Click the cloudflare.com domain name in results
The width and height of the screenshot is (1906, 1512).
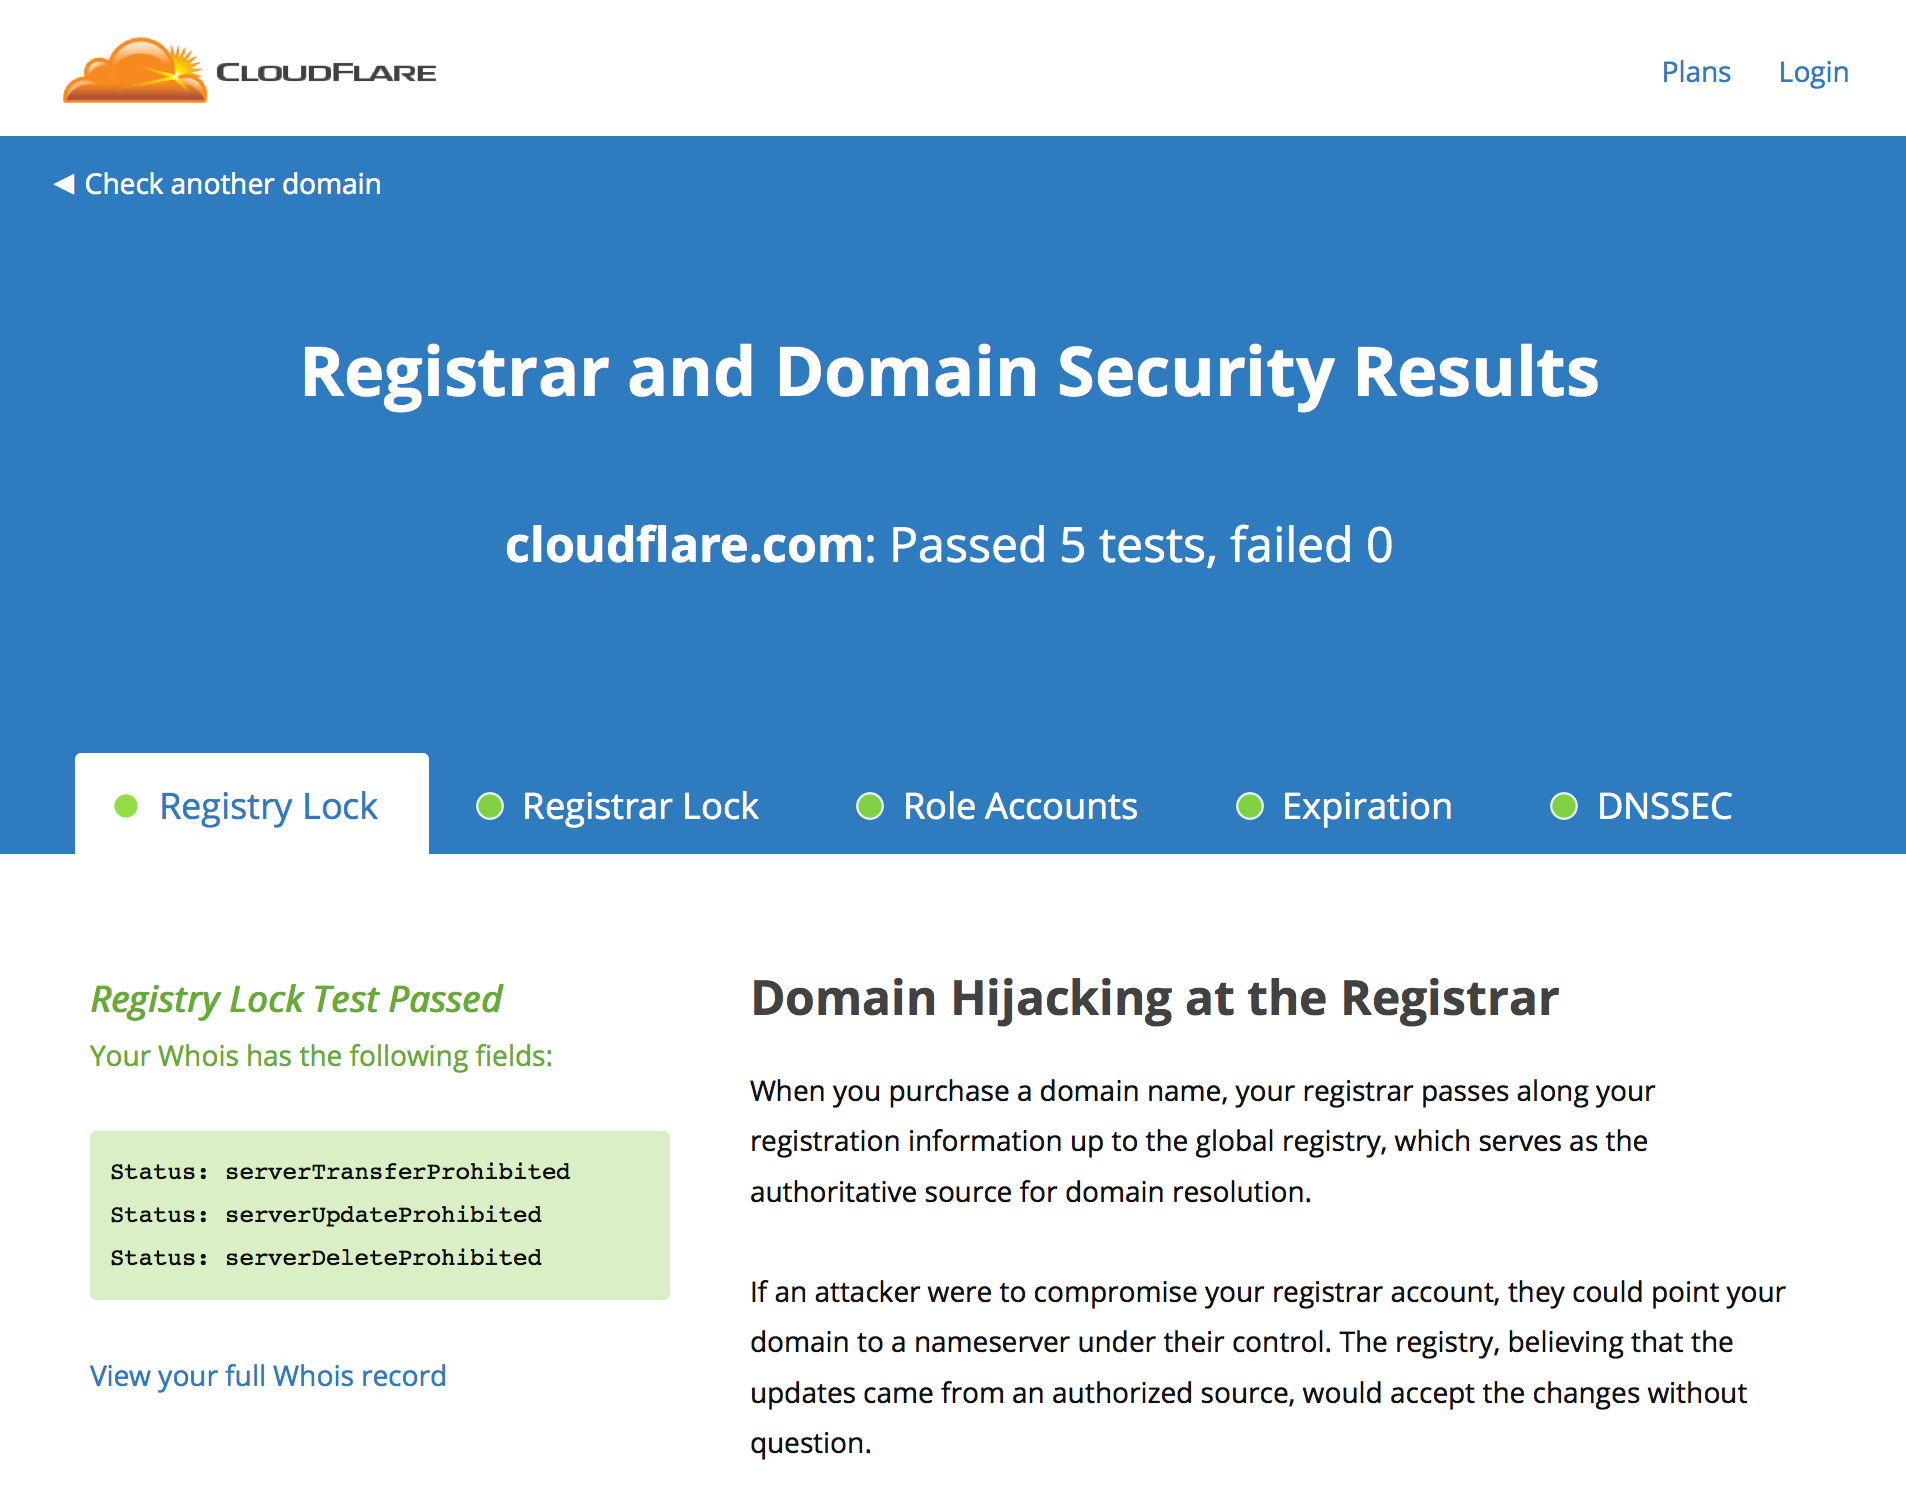684,545
